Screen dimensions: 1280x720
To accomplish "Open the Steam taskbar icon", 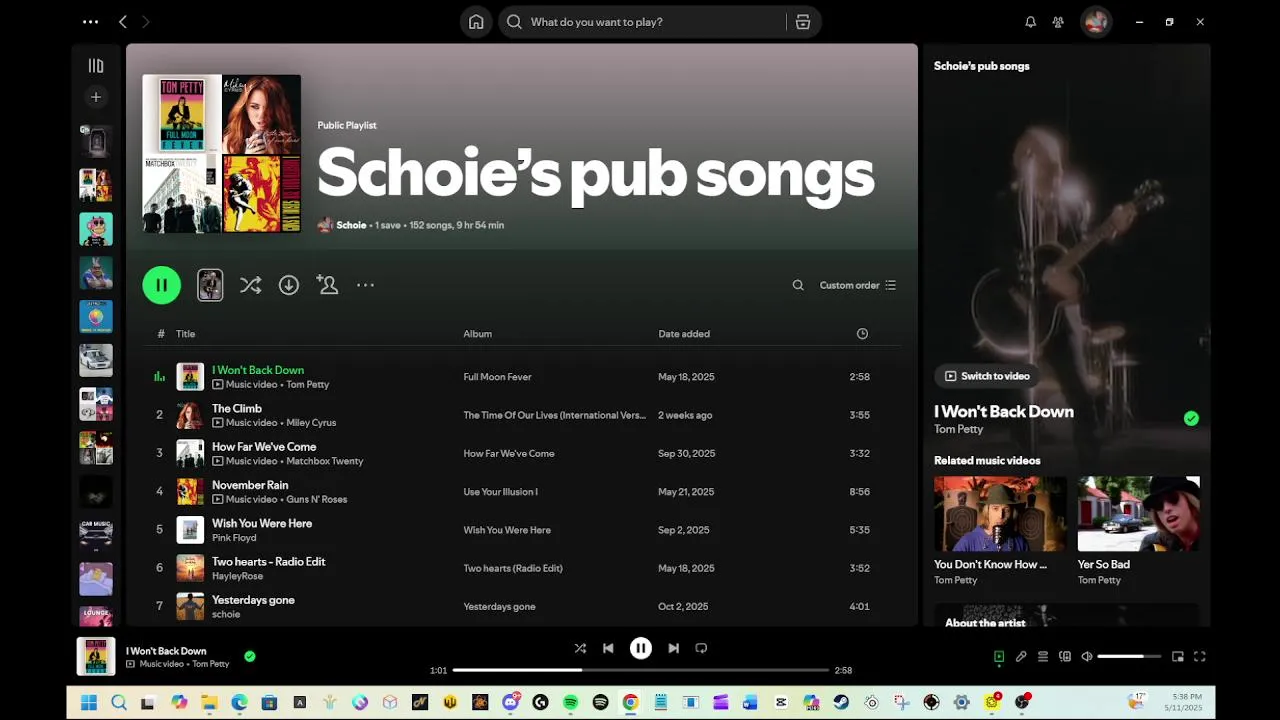I will tap(841, 703).
